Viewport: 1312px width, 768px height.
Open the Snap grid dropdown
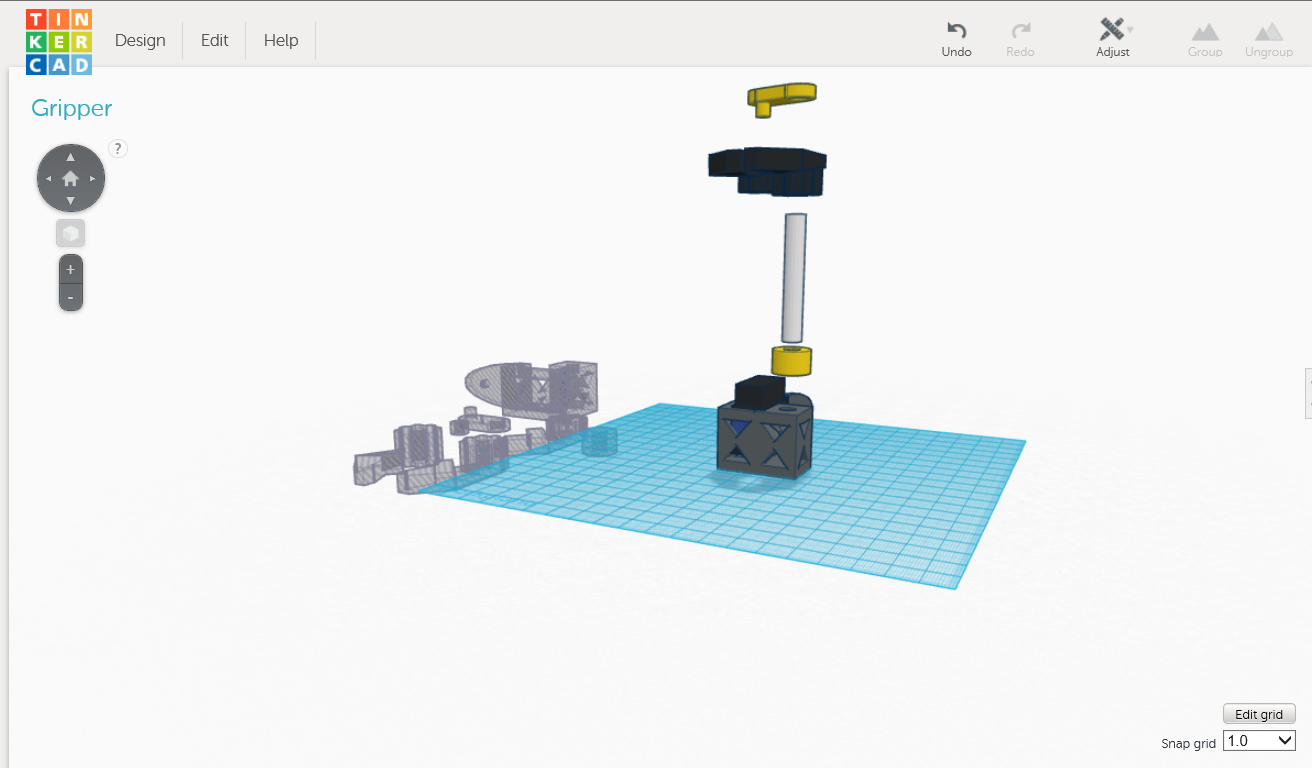click(x=1258, y=740)
